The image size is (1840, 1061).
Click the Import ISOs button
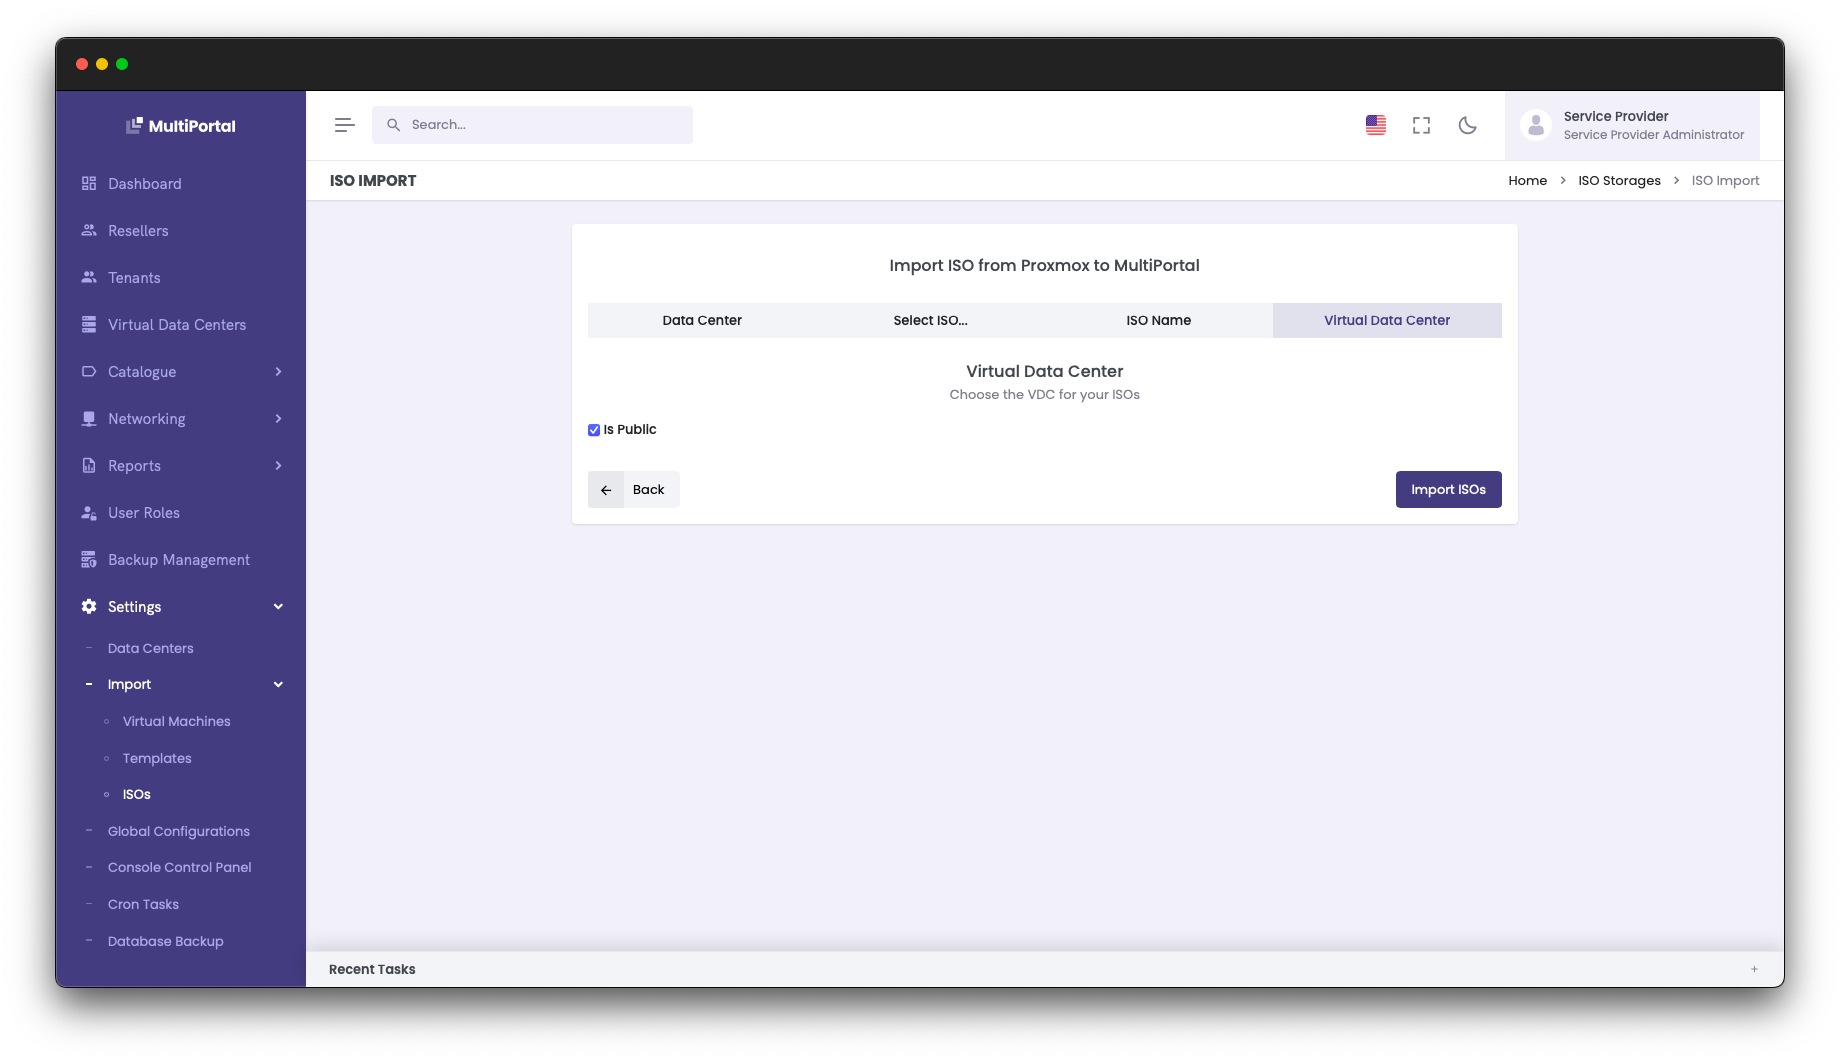click(1448, 489)
